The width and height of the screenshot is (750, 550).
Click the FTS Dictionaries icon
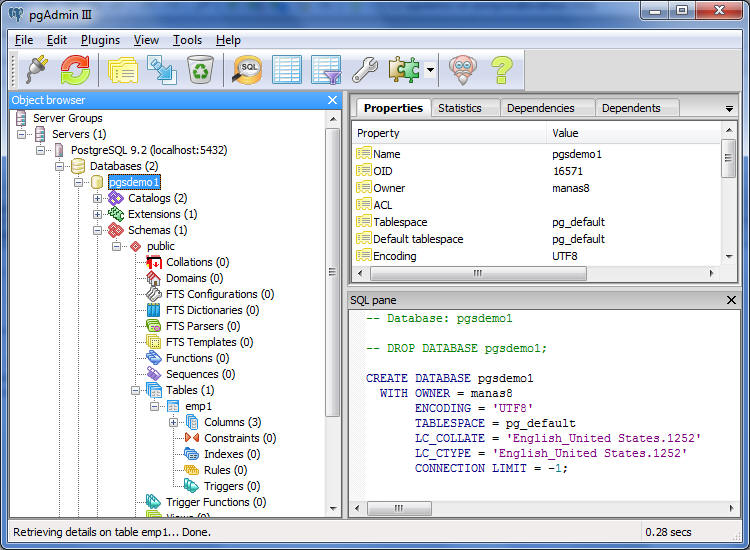coord(154,310)
